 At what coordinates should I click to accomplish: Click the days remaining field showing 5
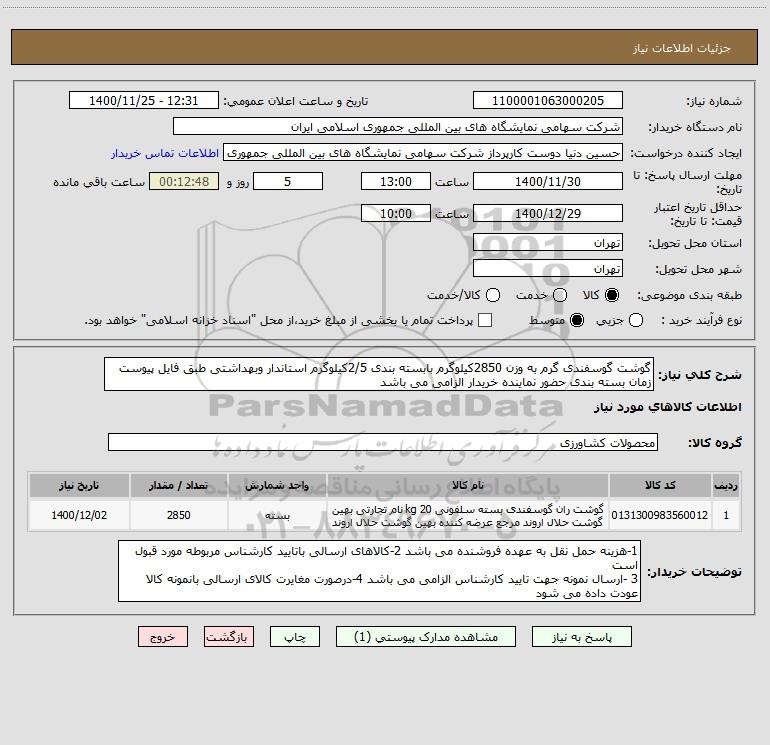288,182
